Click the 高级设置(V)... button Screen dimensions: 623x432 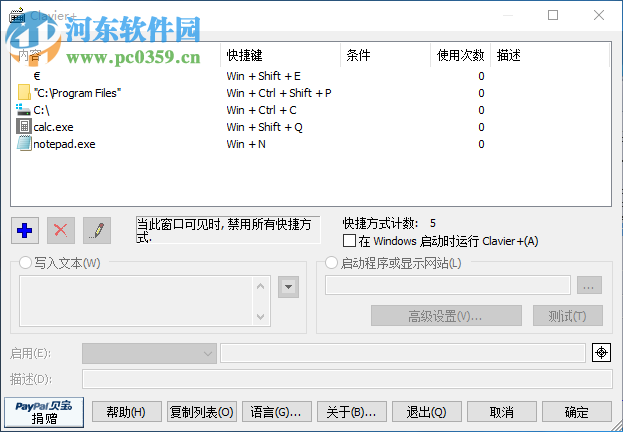pyautogui.click(x=446, y=316)
